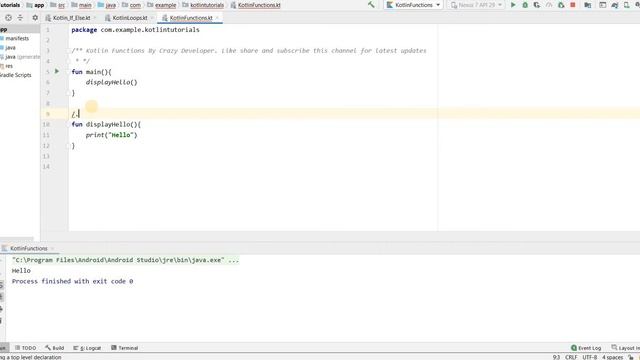Screen dimensions: 640x360
Task: Select the KotlinFunctions.kt editor tab
Action: [x=191, y=18]
